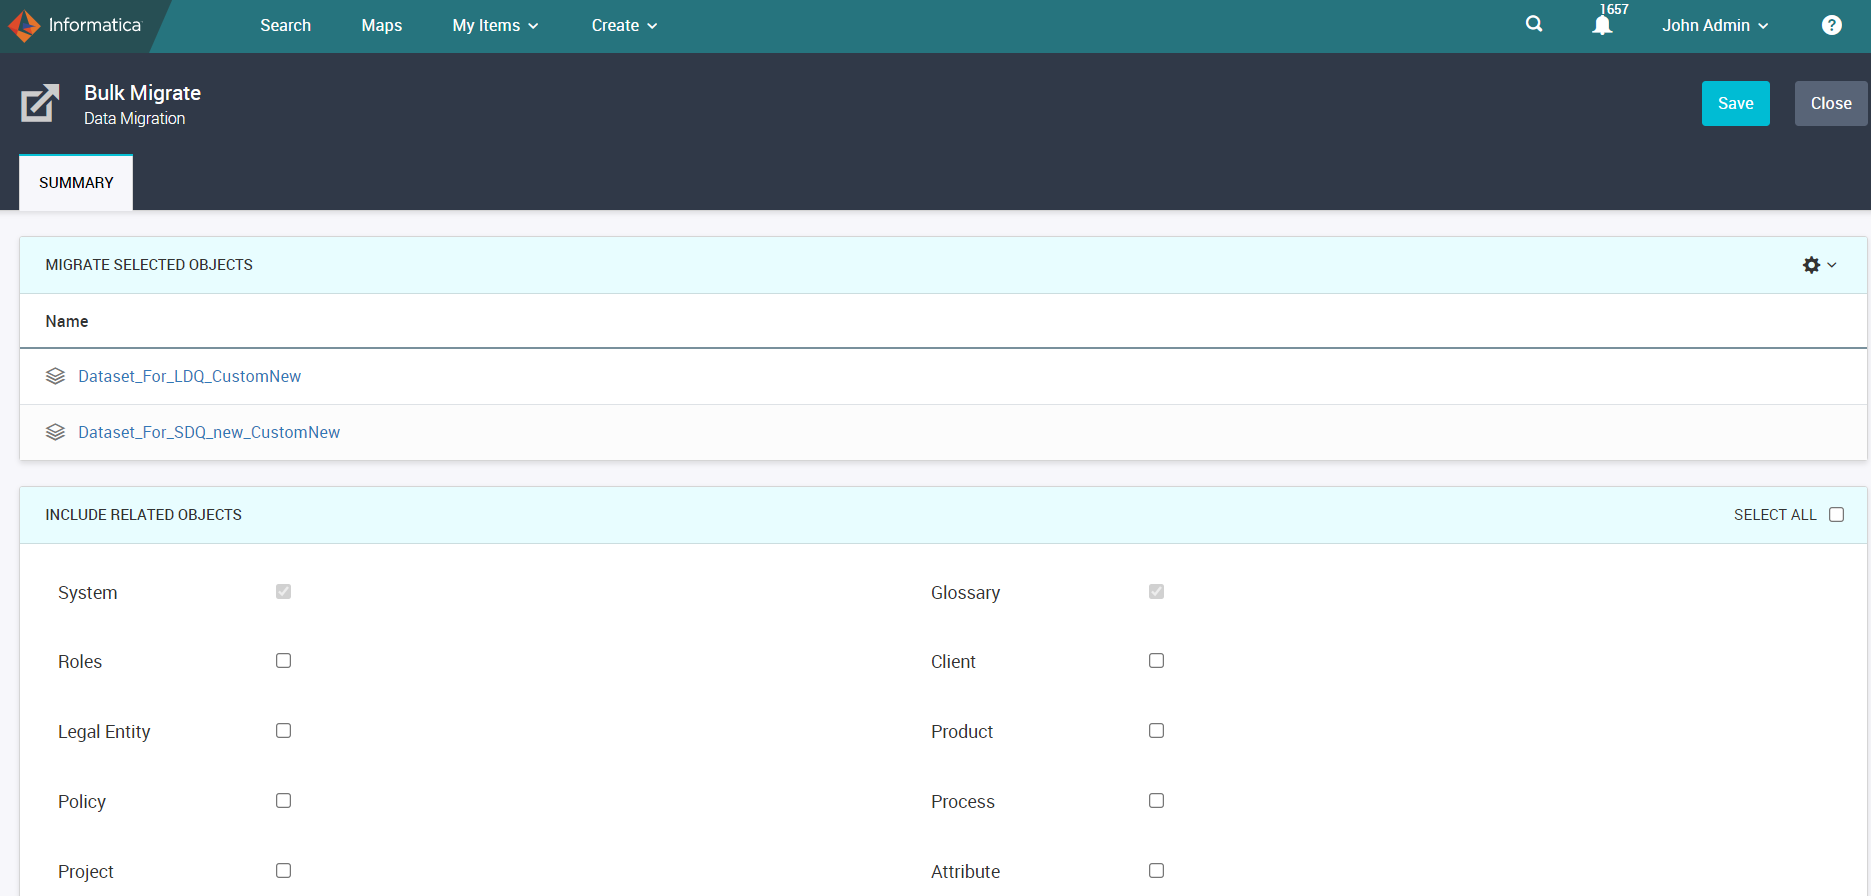
Task: Click the Close button
Action: [x=1830, y=103]
